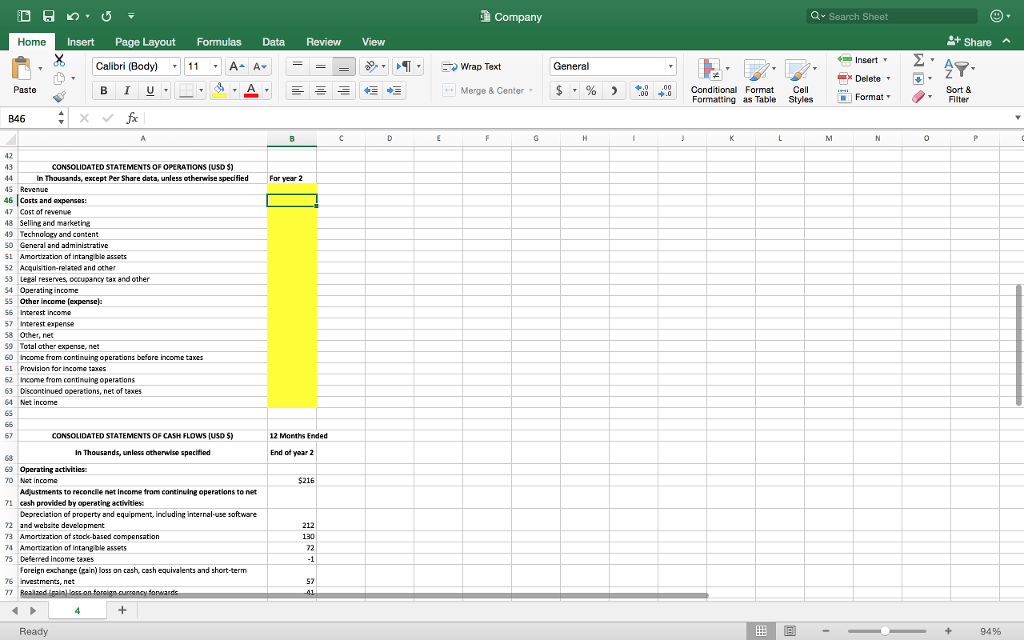This screenshot has width=1024, height=640.
Task: Click the Fill down icon
Action: tap(919, 78)
